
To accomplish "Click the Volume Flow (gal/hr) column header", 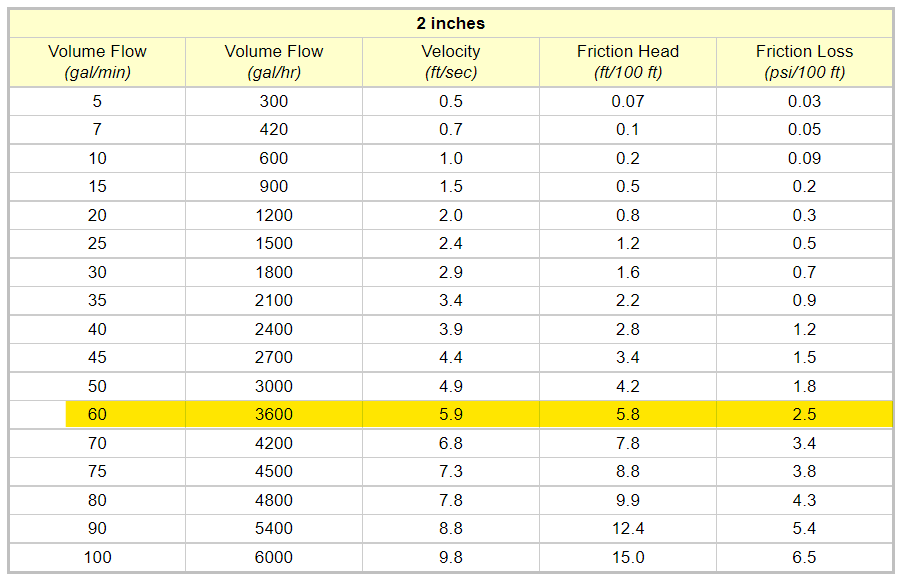I will [x=274, y=61].
